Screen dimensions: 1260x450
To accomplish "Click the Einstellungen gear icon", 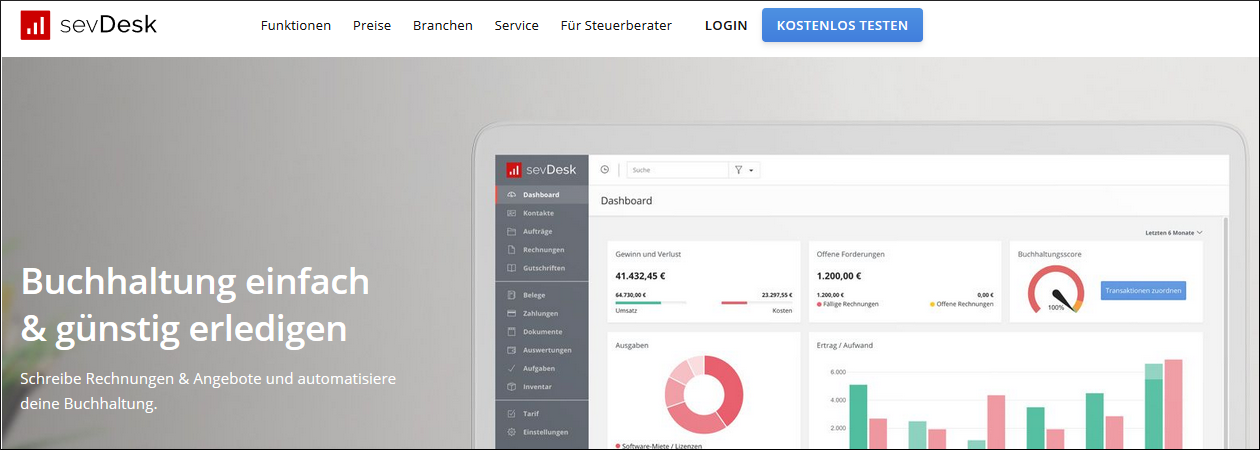I will click(511, 432).
